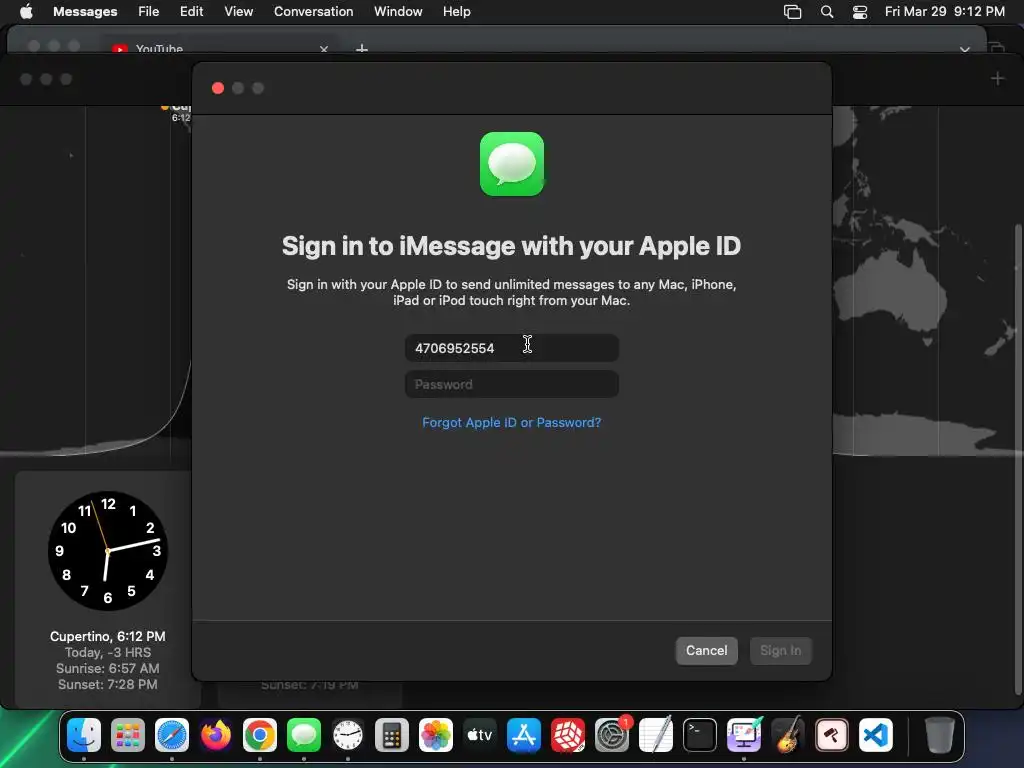This screenshot has height=768, width=1024.
Task: Launch Apple TV from the Dock
Action: click(x=479, y=735)
